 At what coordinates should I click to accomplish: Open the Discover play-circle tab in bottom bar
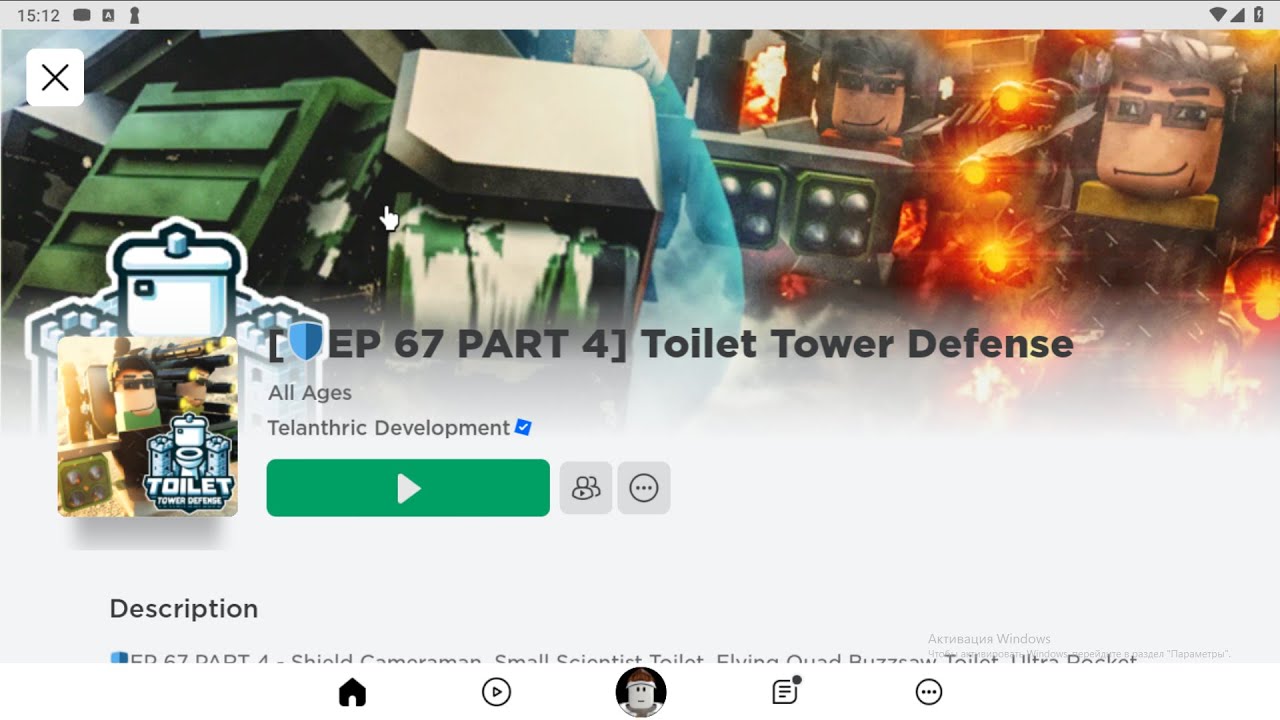(496, 692)
